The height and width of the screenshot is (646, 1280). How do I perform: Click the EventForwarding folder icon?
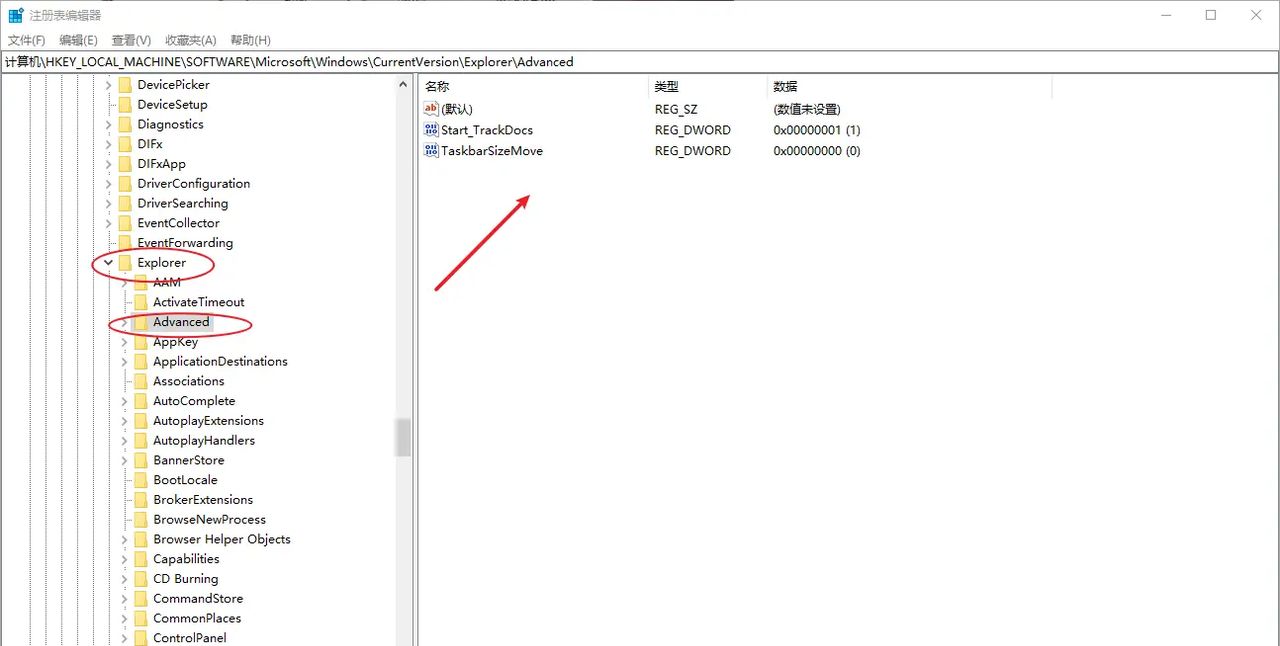click(125, 243)
